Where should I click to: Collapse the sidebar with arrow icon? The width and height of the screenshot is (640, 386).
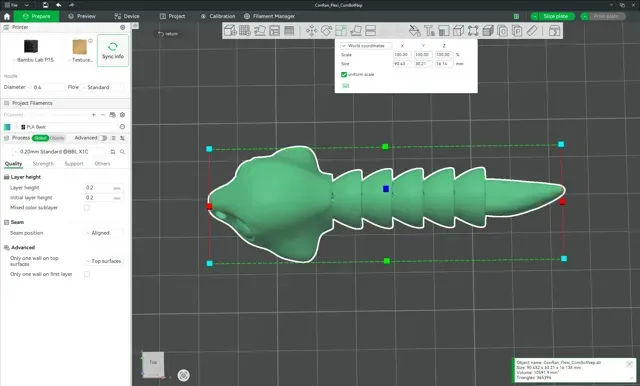pos(135,26)
